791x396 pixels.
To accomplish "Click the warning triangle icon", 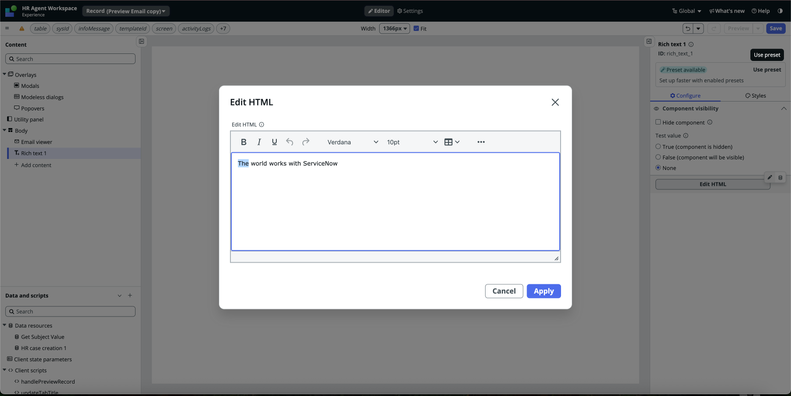I will (22, 29).
